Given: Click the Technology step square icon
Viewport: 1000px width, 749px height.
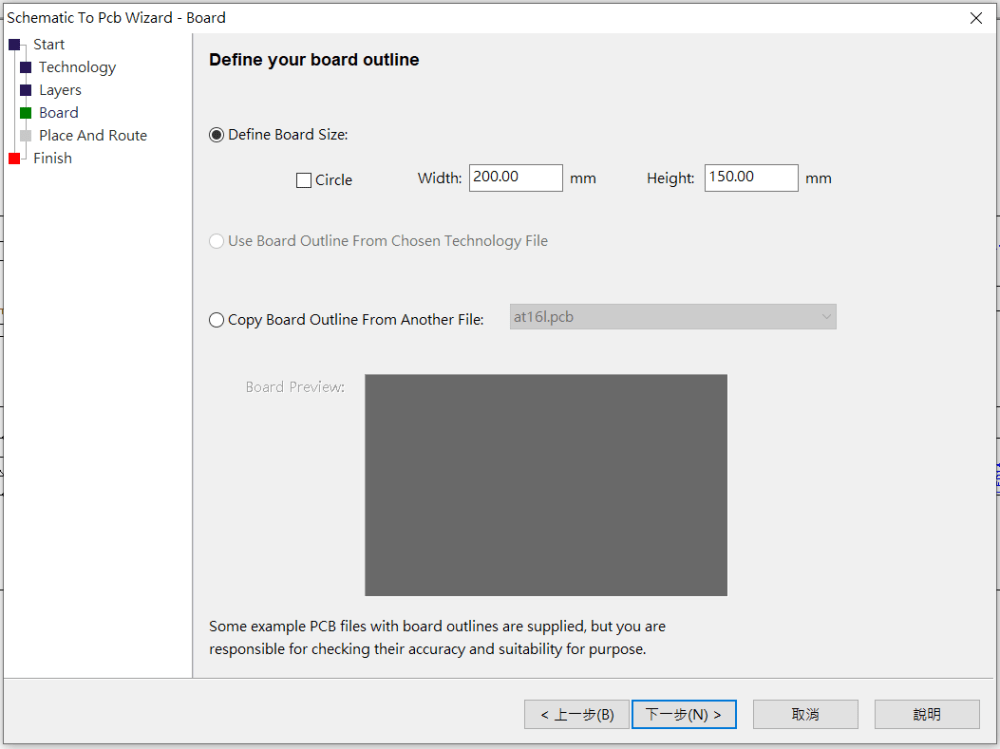Looking at the screenshot, I should tap(26, 67).
